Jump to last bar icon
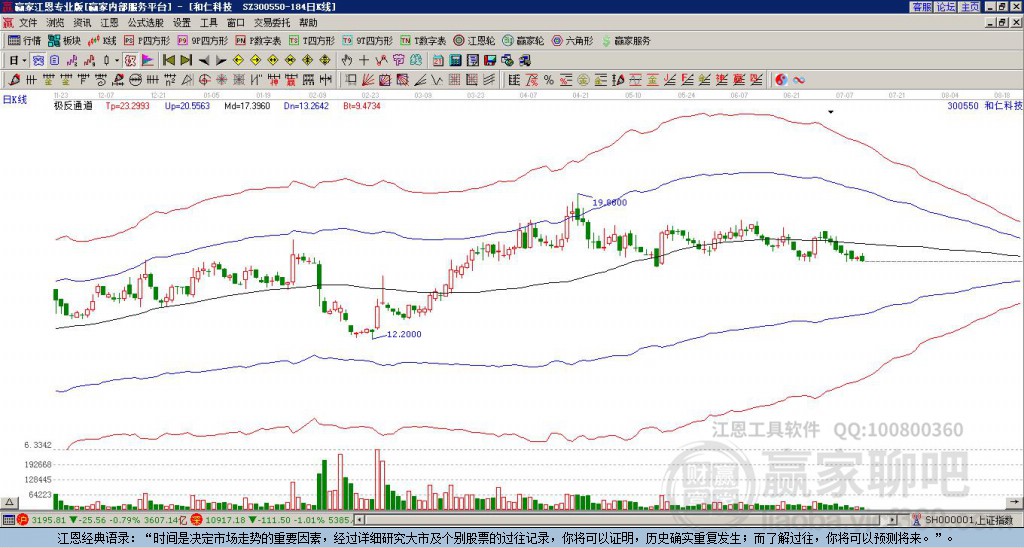The image size is (1024, 548). [186, 61]
